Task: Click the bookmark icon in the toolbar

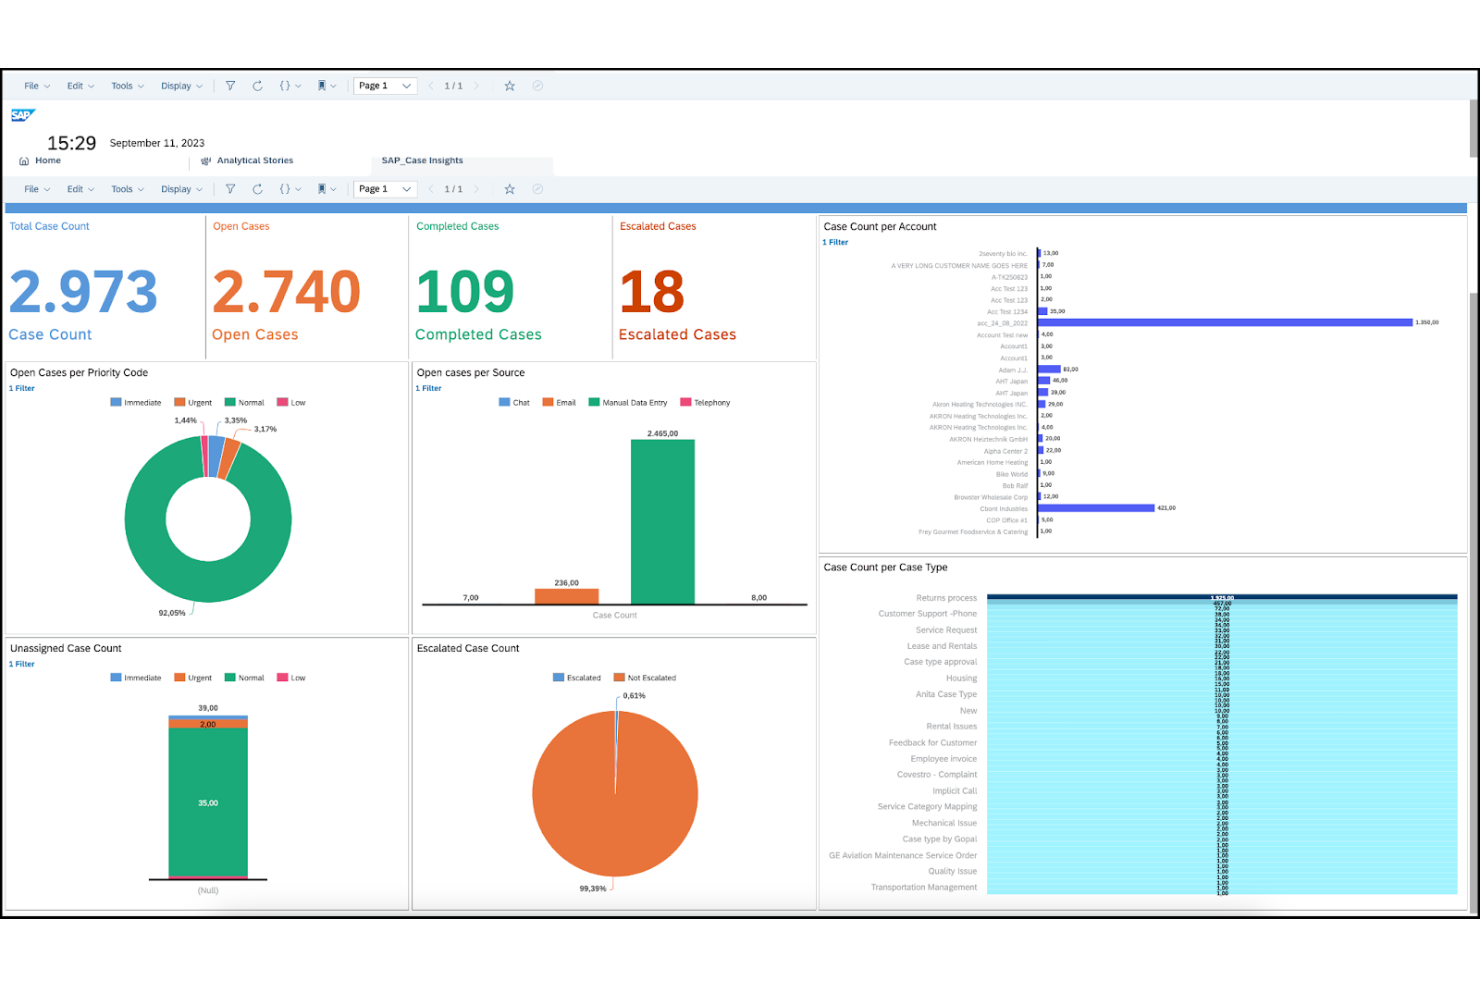Action: 321,86
